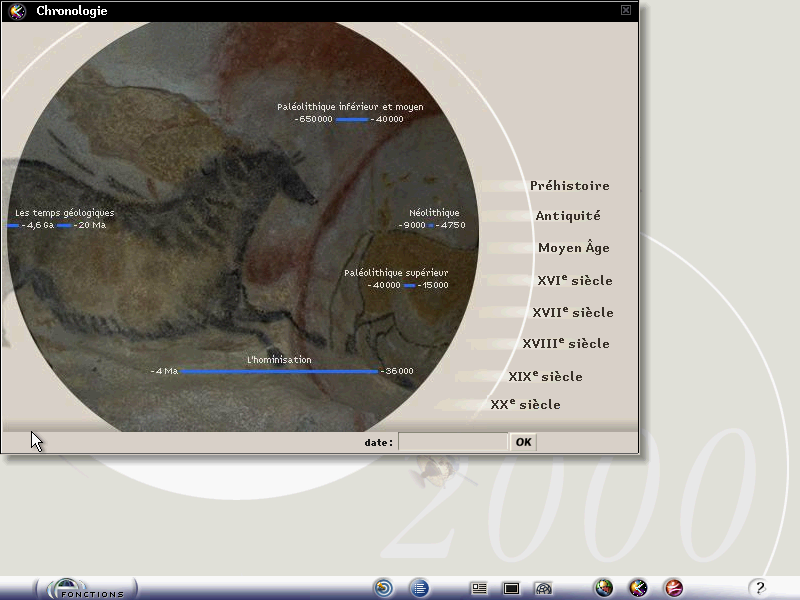Click the -15000 end date
This screenshot has height=600, width=800.
pos(433,285)
